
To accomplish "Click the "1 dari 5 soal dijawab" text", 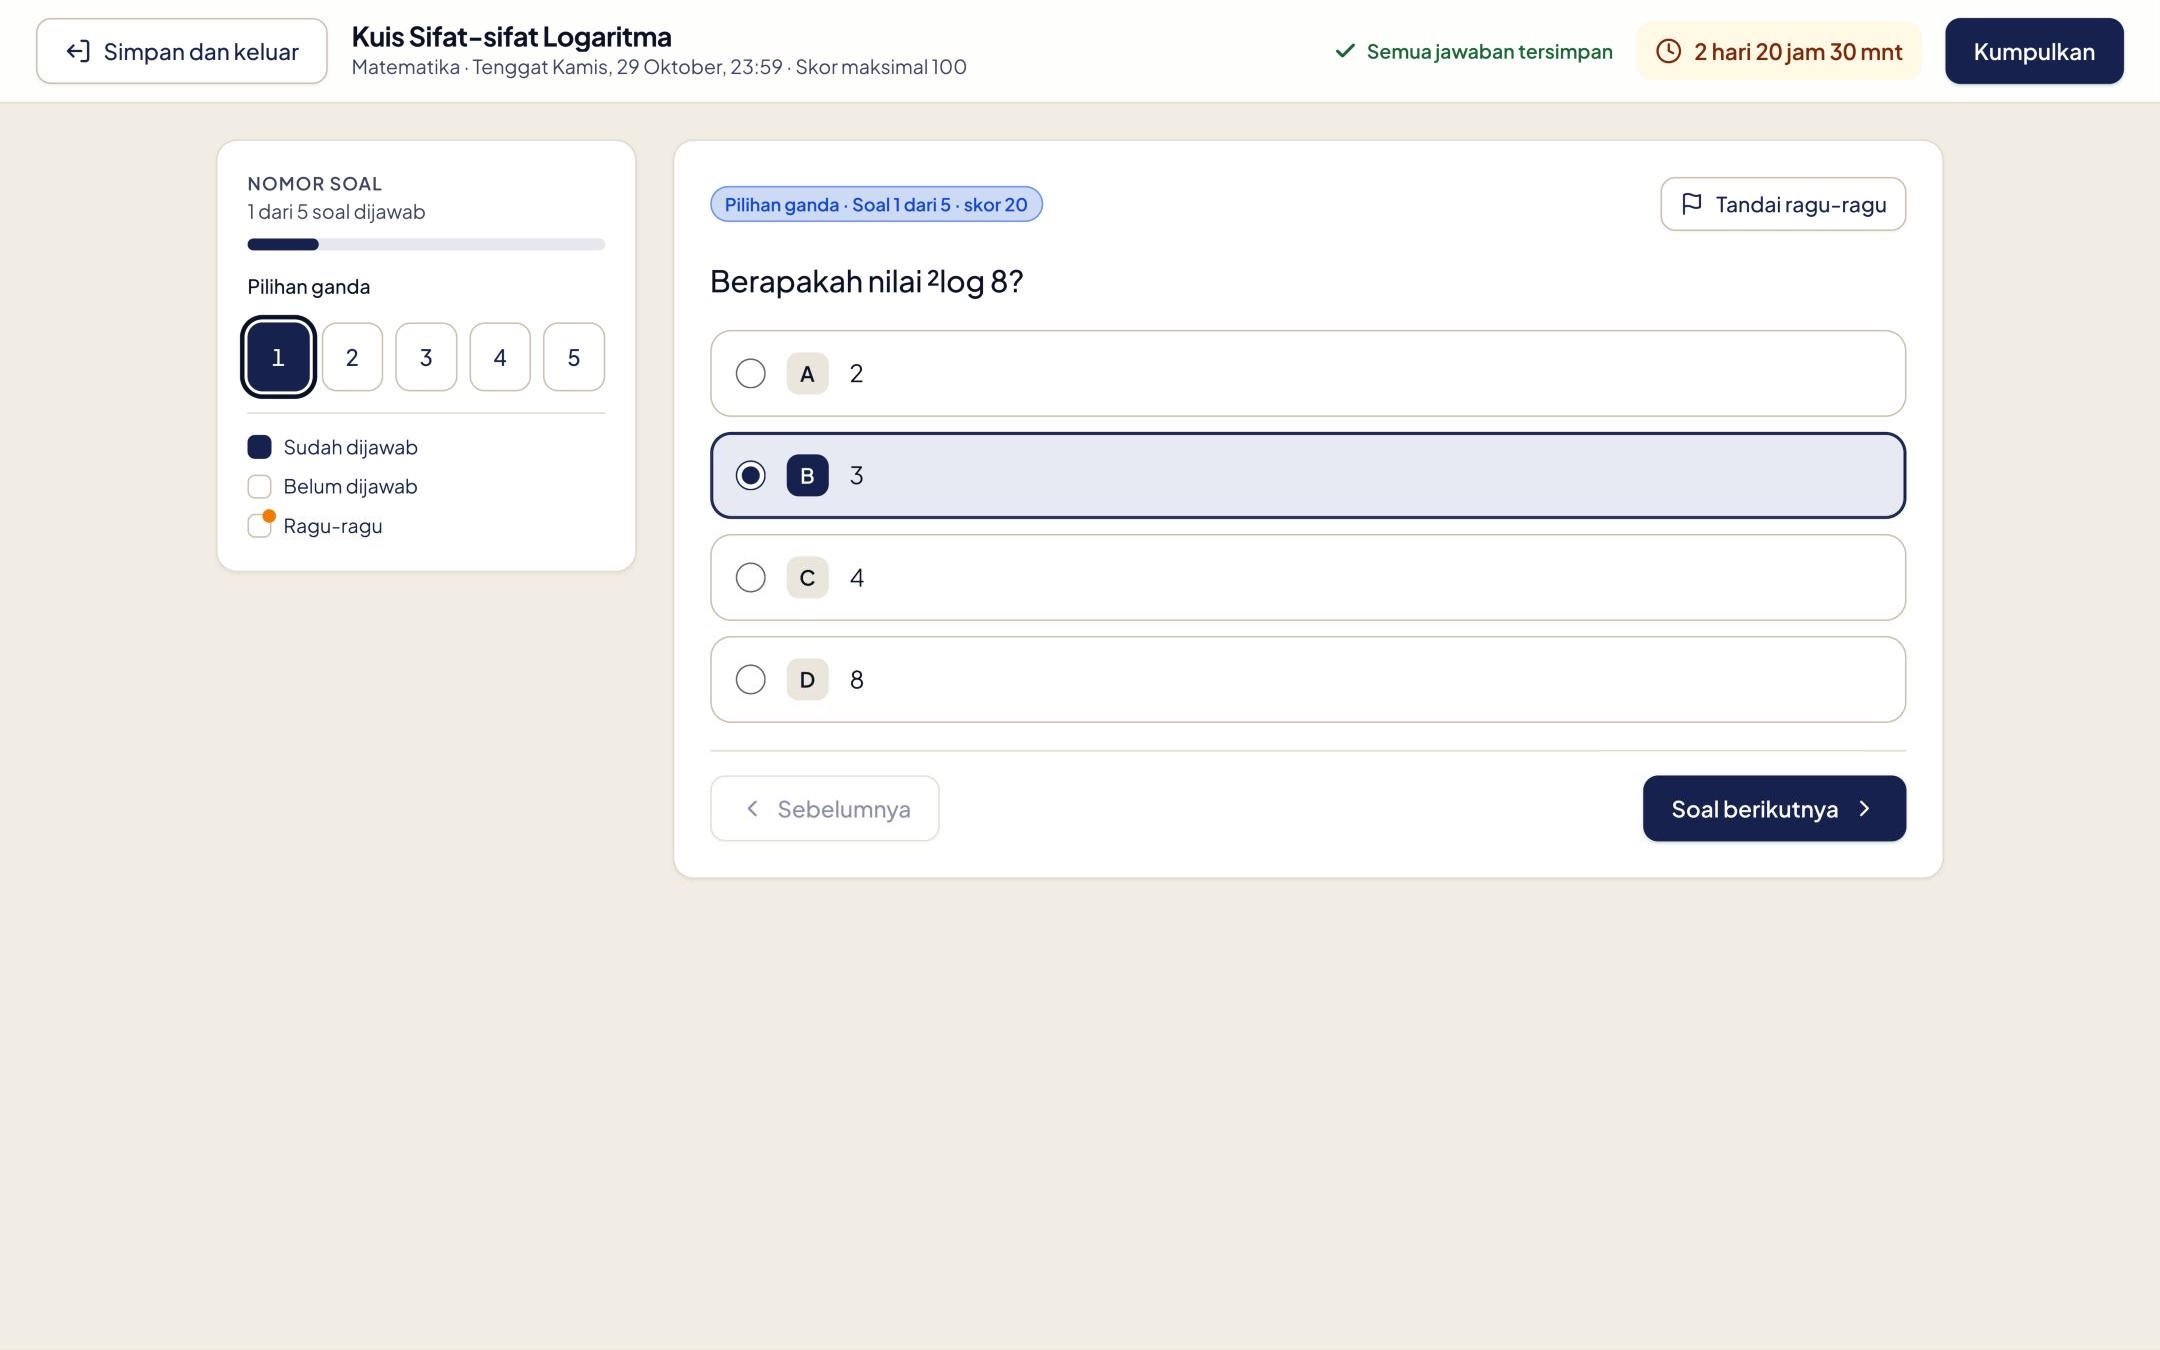I will tap(336, 212).
